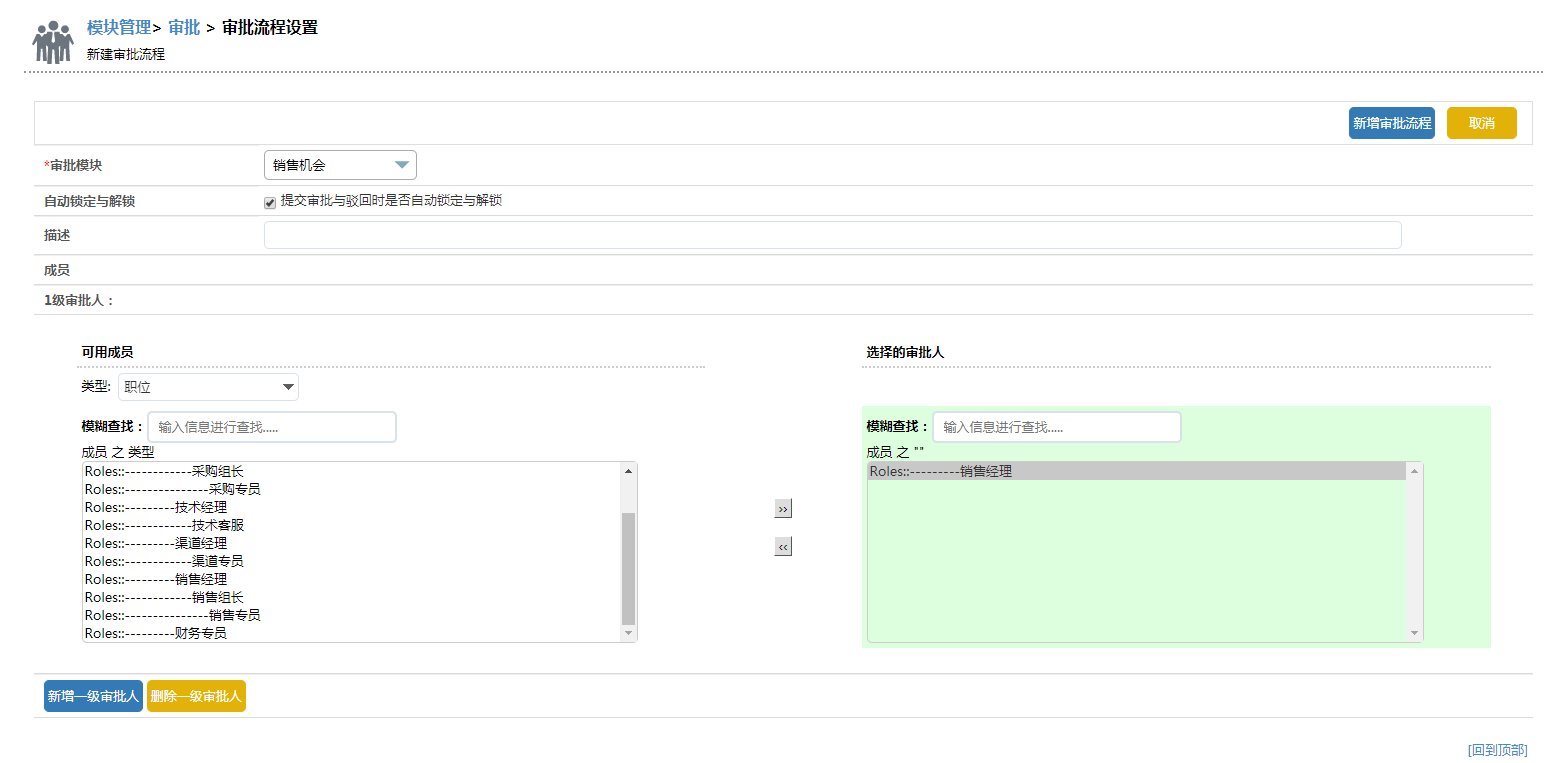Open the 审批模块 dropdown showing 销售机会
1553x763 pixels.
340,165
